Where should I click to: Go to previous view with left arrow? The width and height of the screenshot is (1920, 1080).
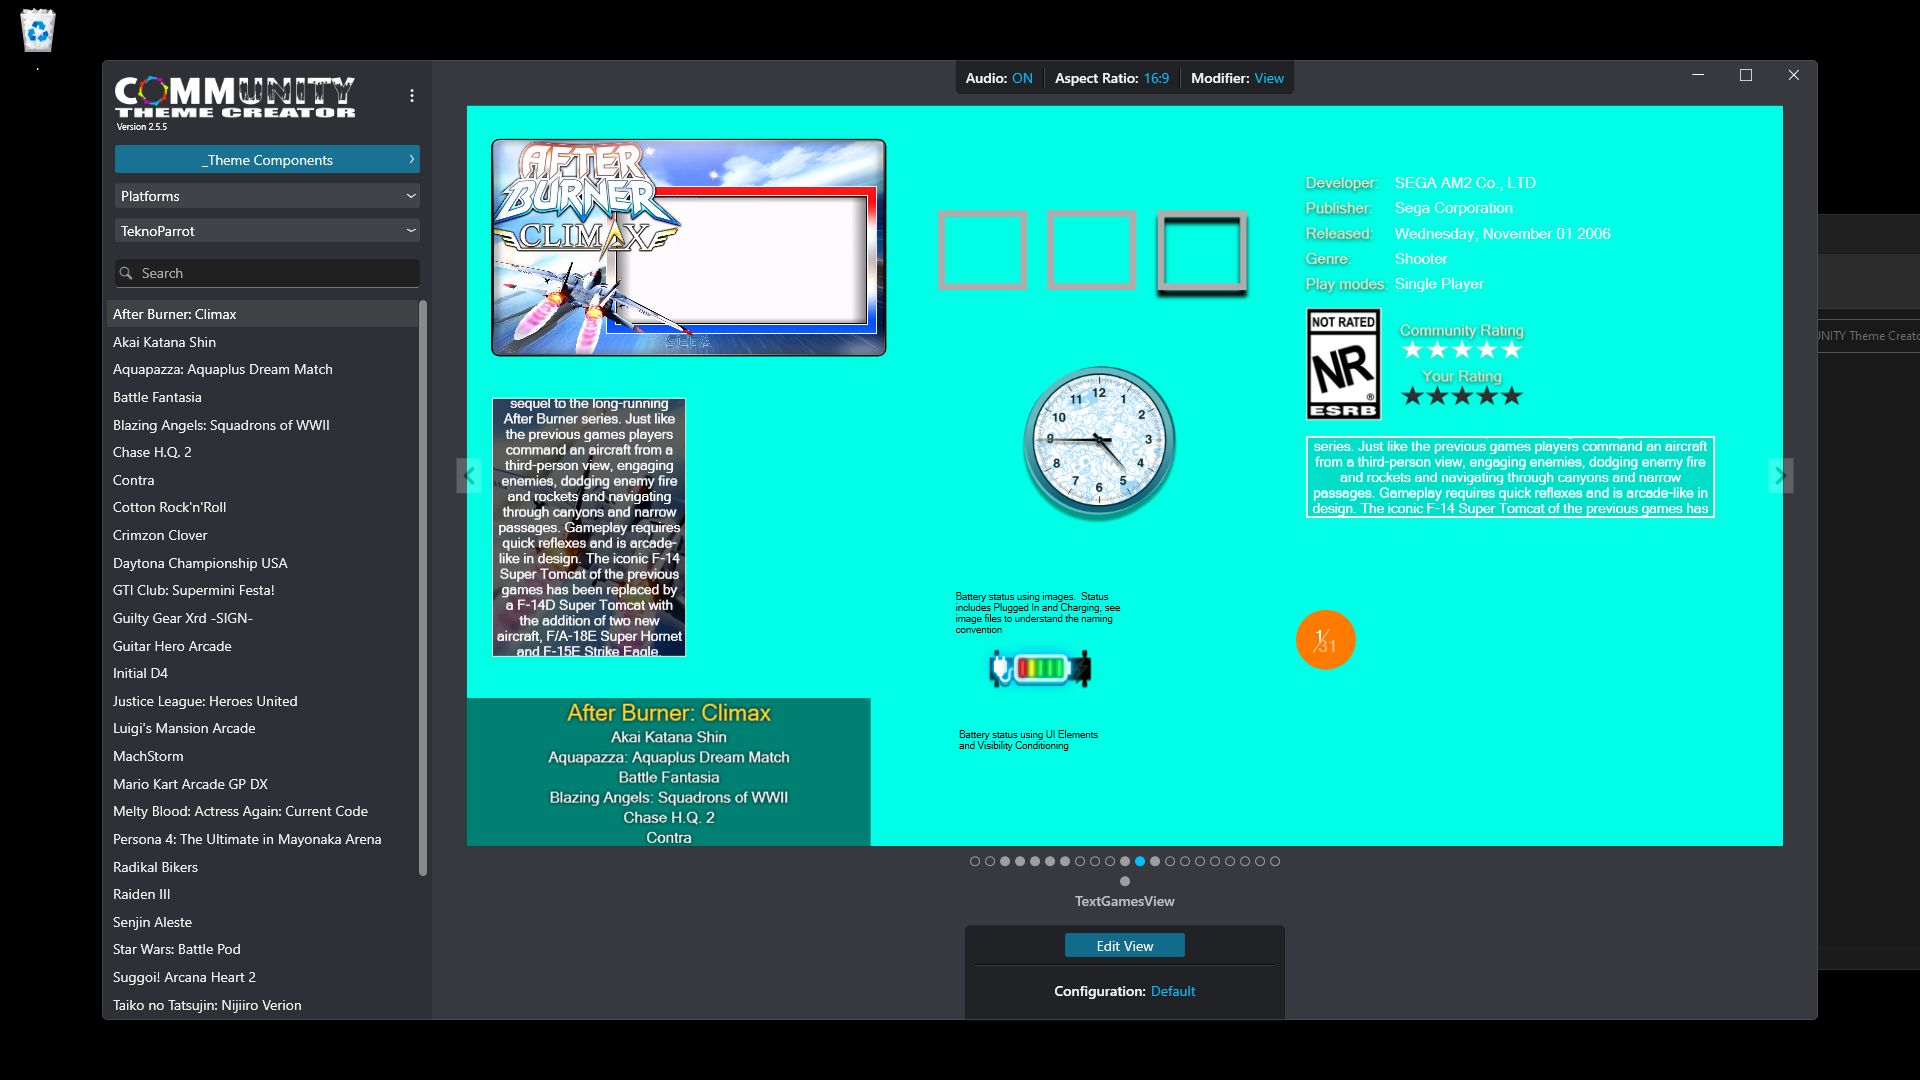click(x=469, y=476)
